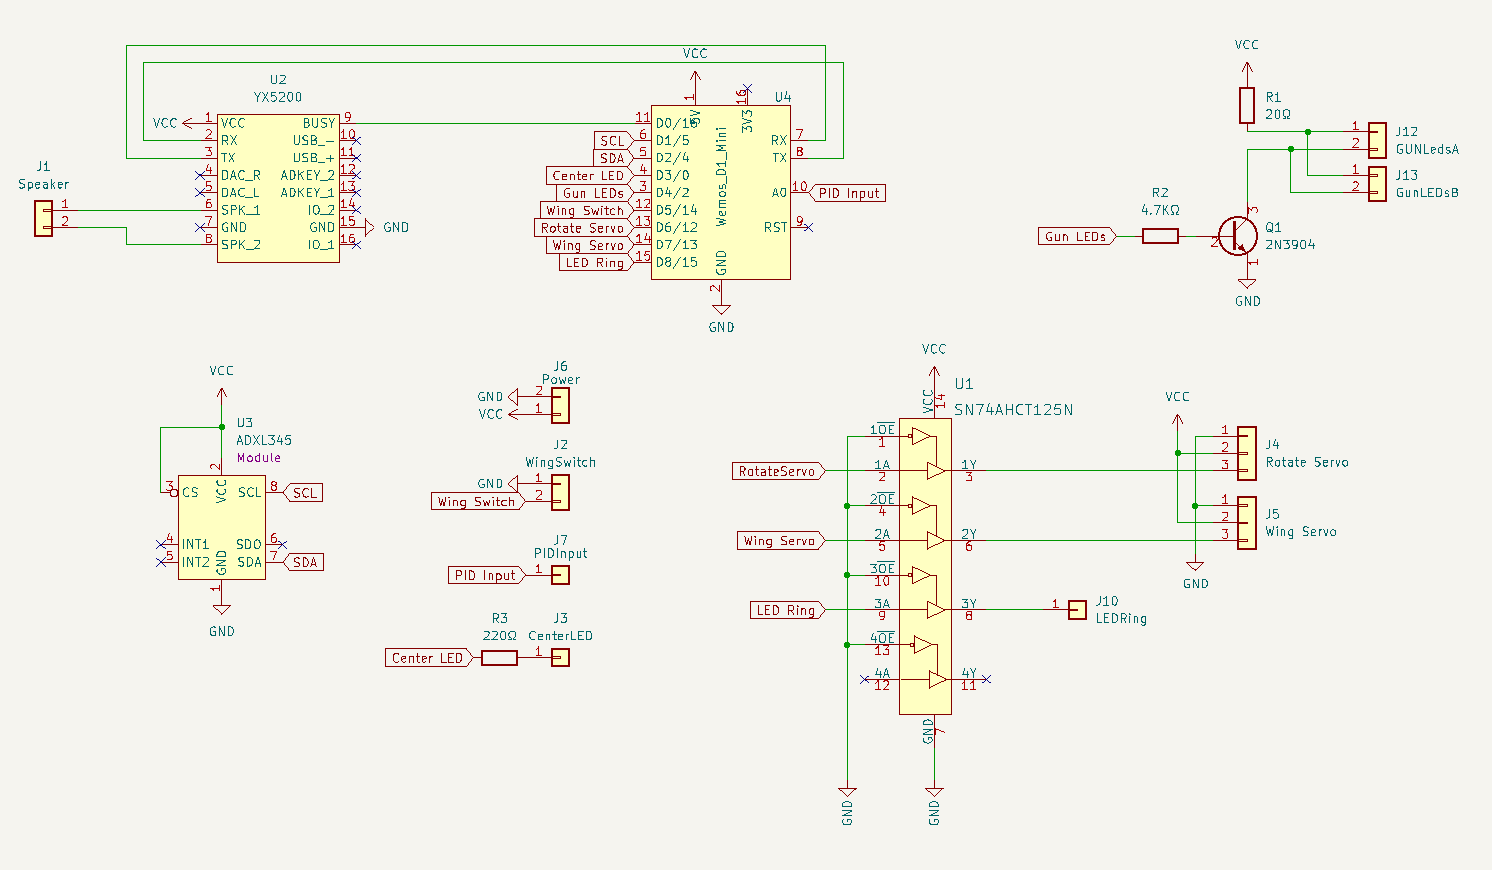Viewport: 1492px width, 870px height.
Task: Click the J6 Power connector symbol
Action: click(560, 405)
